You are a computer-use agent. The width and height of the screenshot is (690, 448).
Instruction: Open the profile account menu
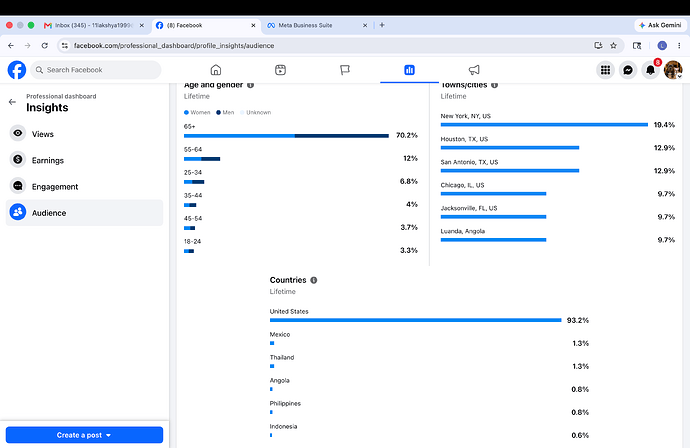click(673, 70)
